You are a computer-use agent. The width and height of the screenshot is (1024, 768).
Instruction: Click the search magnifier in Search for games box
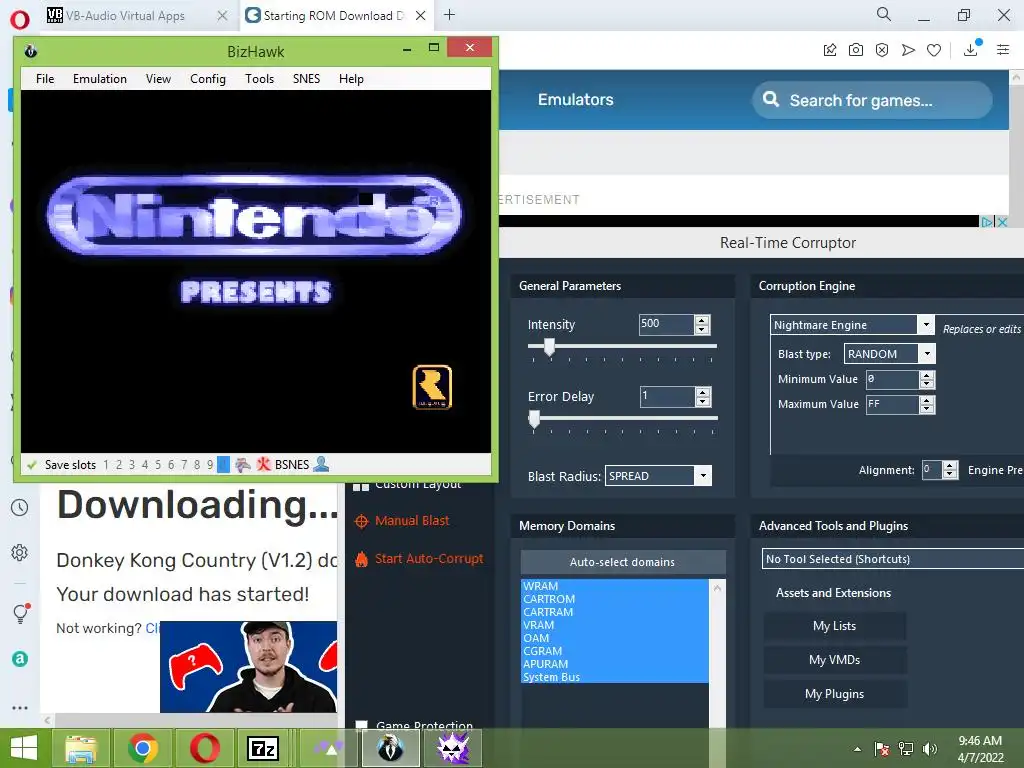(x=771, y=99)
